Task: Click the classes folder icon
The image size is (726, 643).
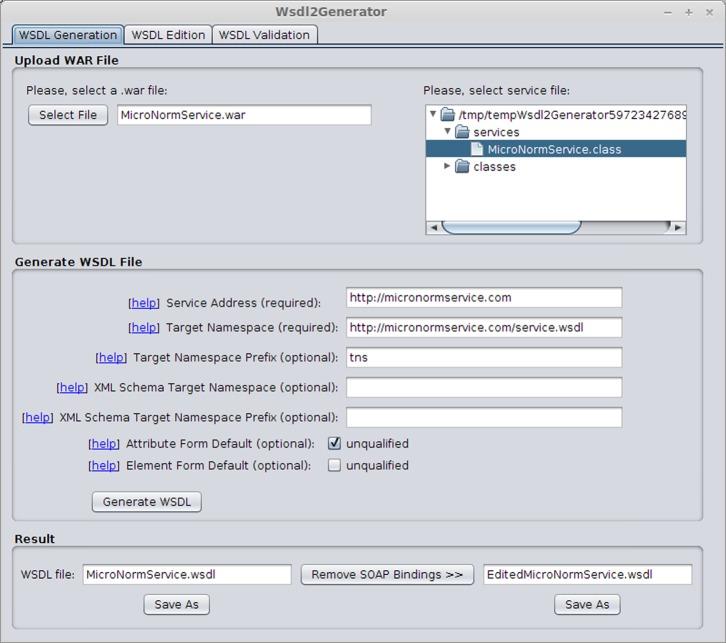Action: 462,167
